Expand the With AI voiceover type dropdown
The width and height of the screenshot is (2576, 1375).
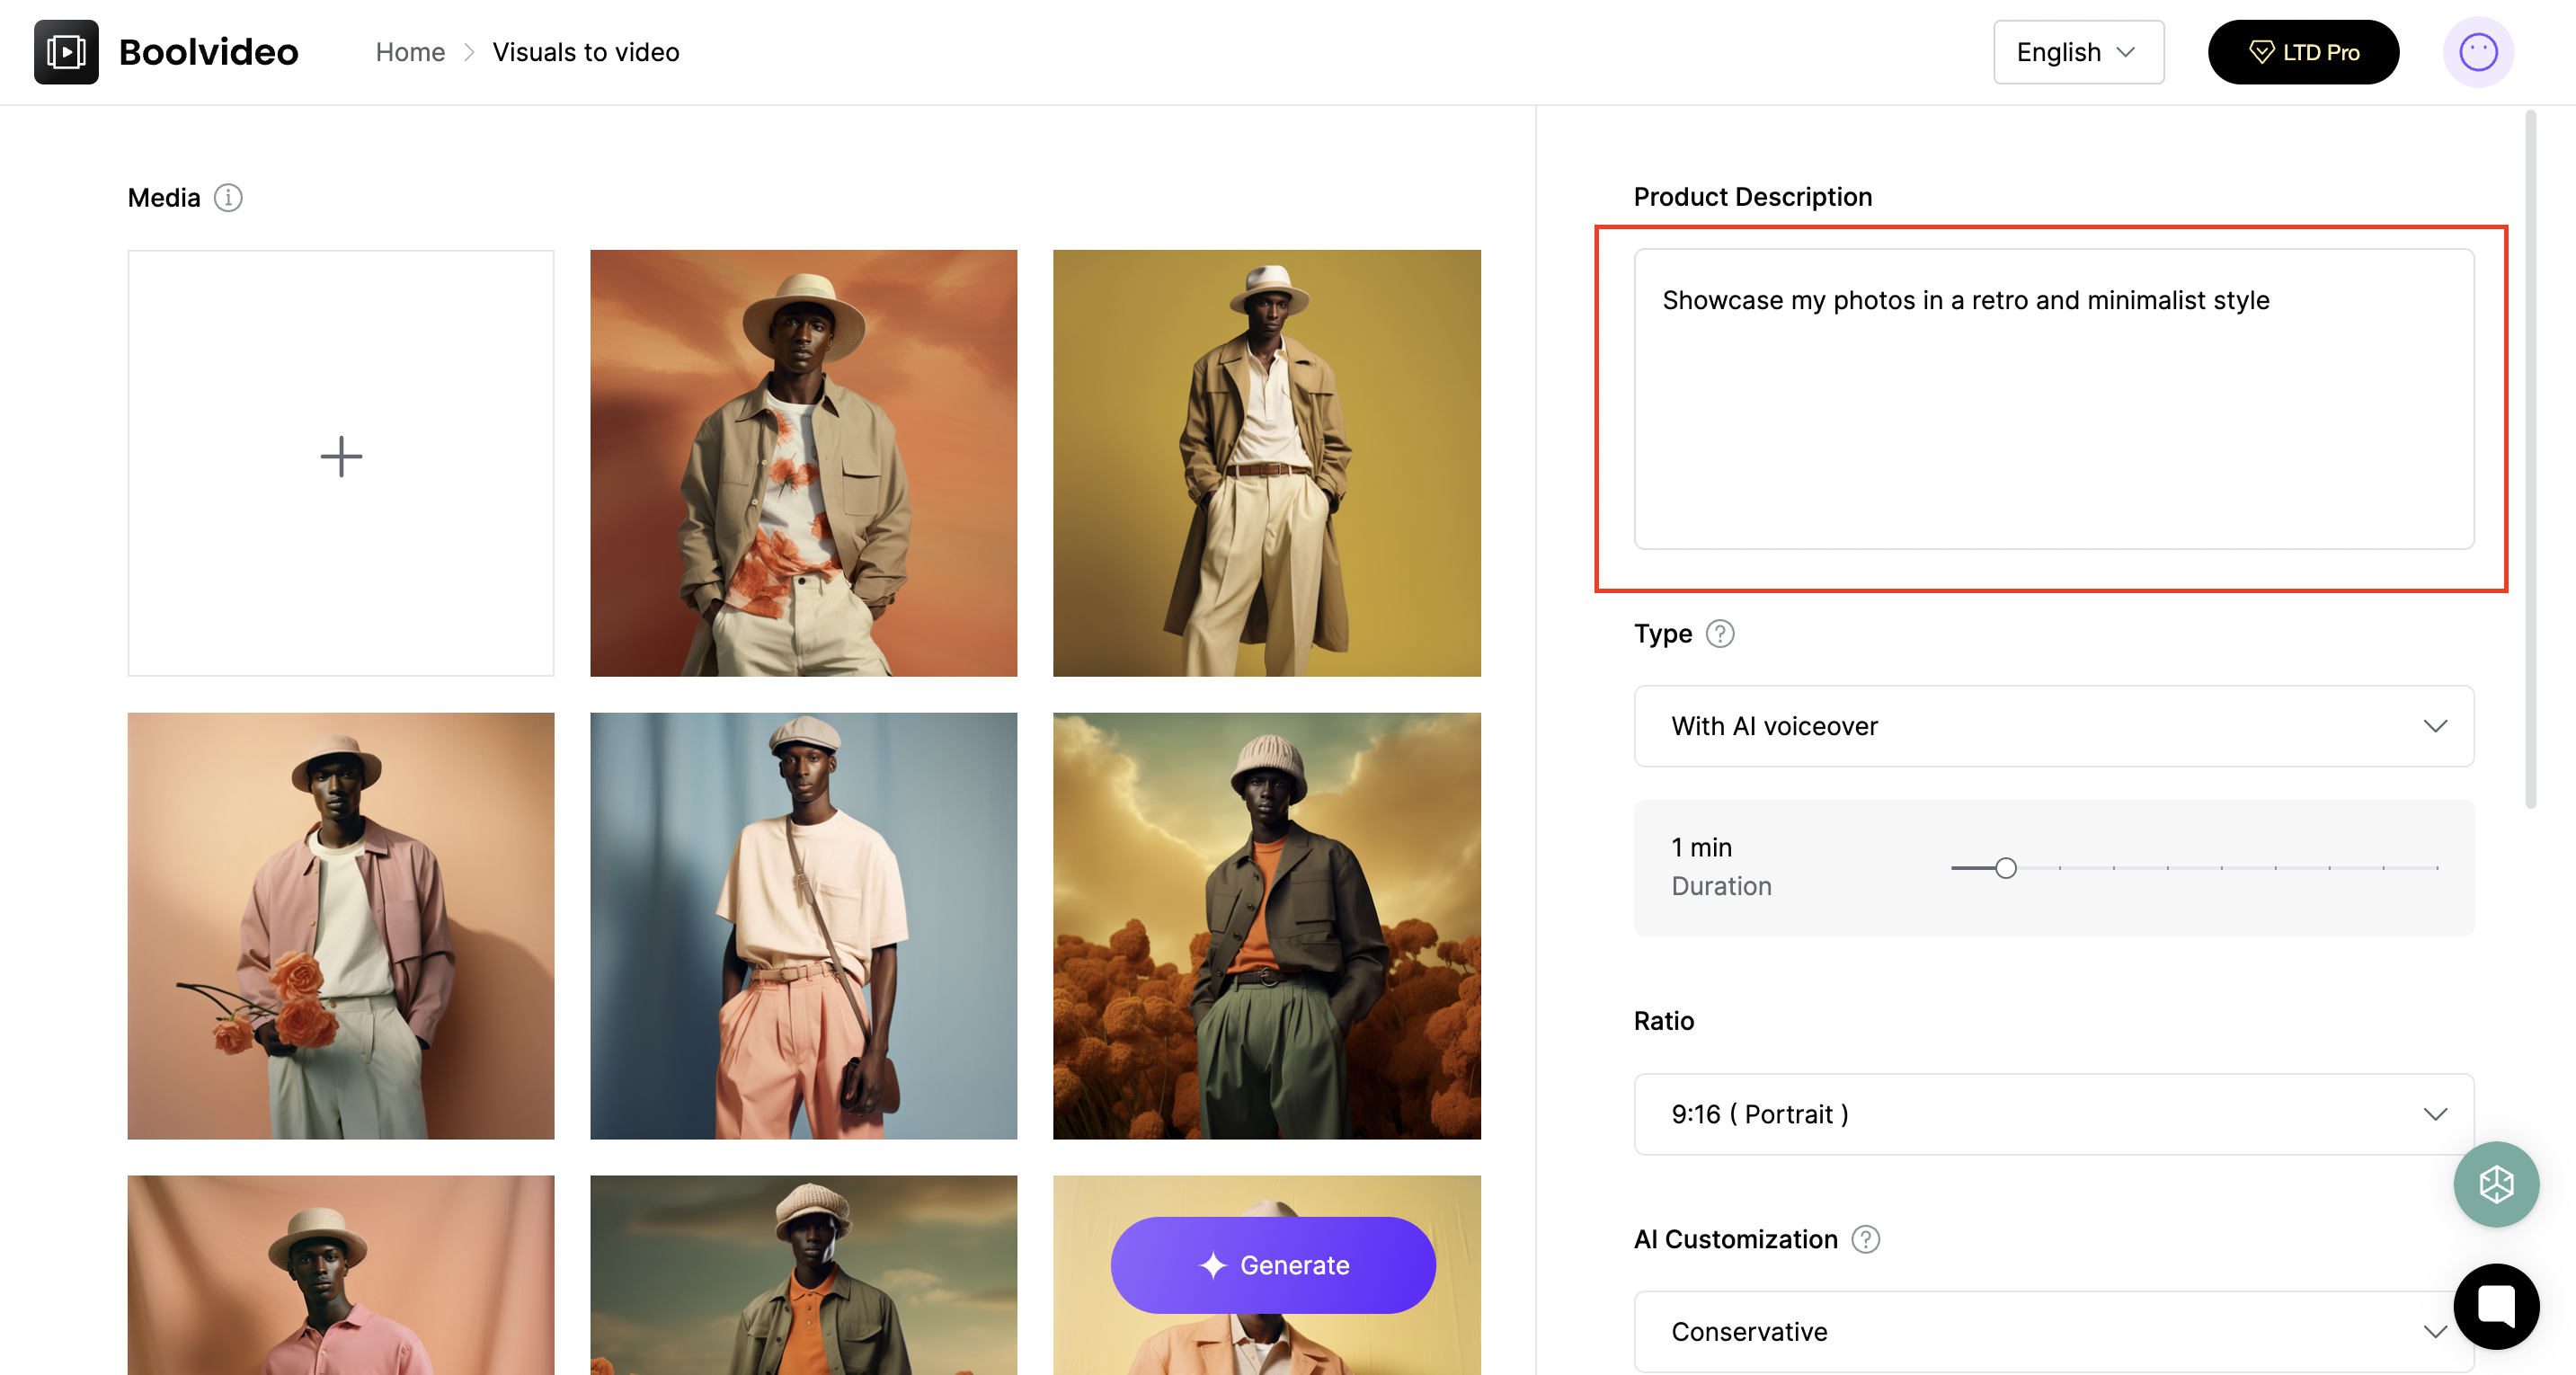(x=2054, y=726)
